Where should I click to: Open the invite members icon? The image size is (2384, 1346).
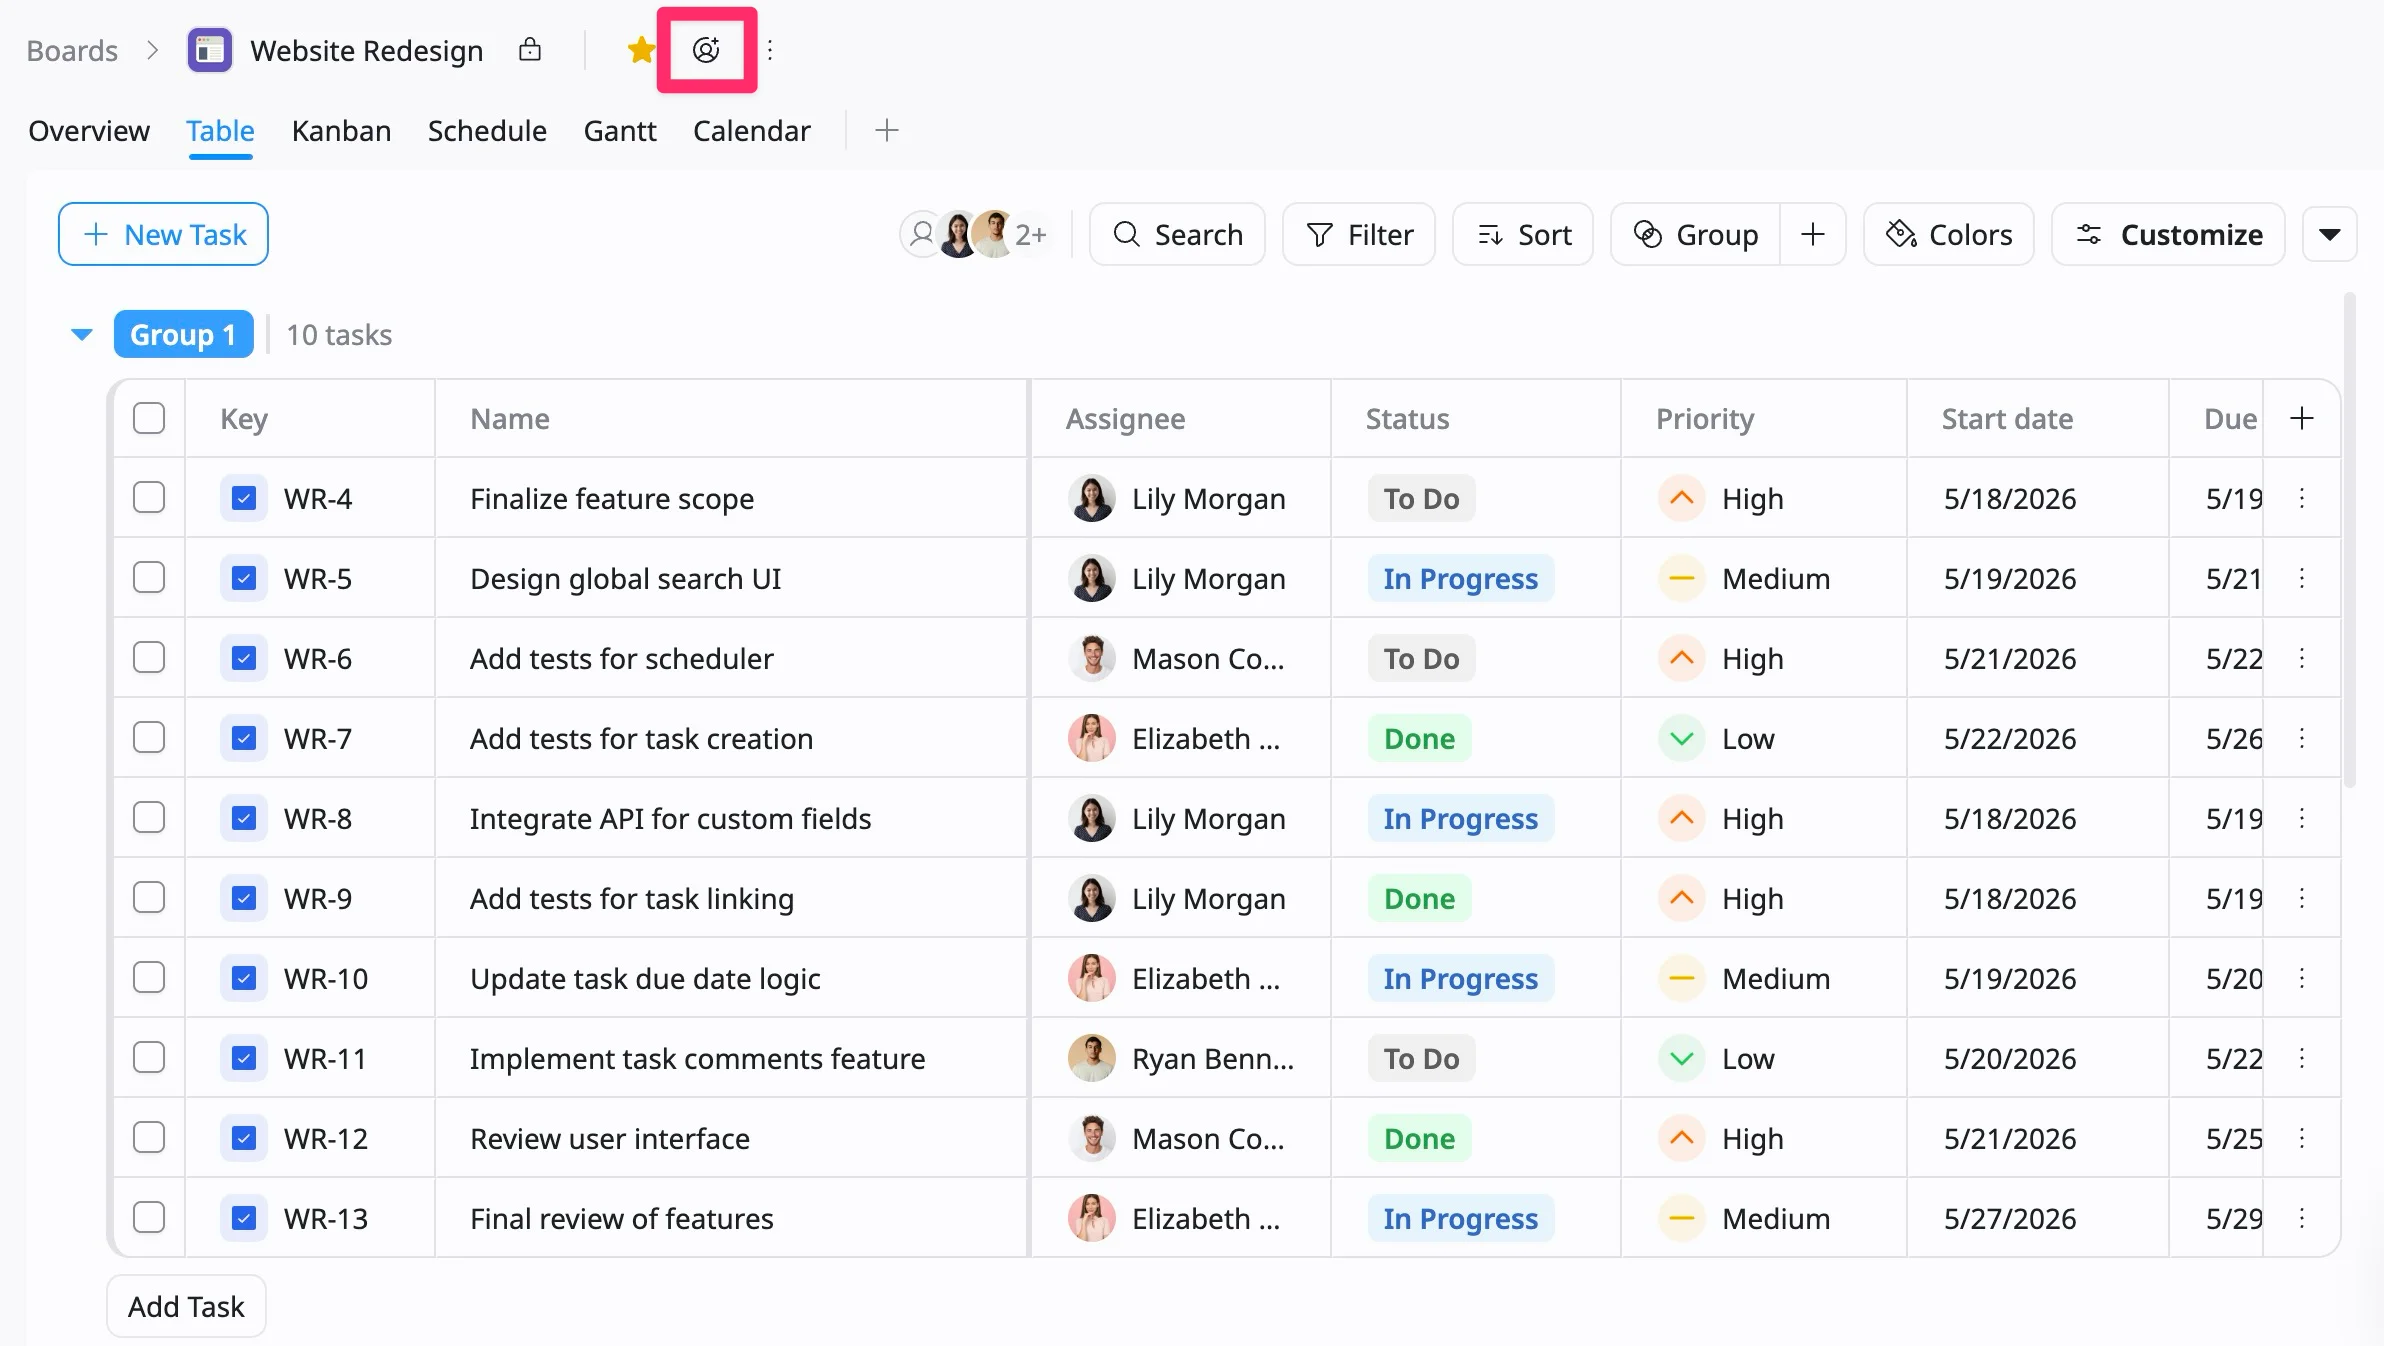click(706, 50)
